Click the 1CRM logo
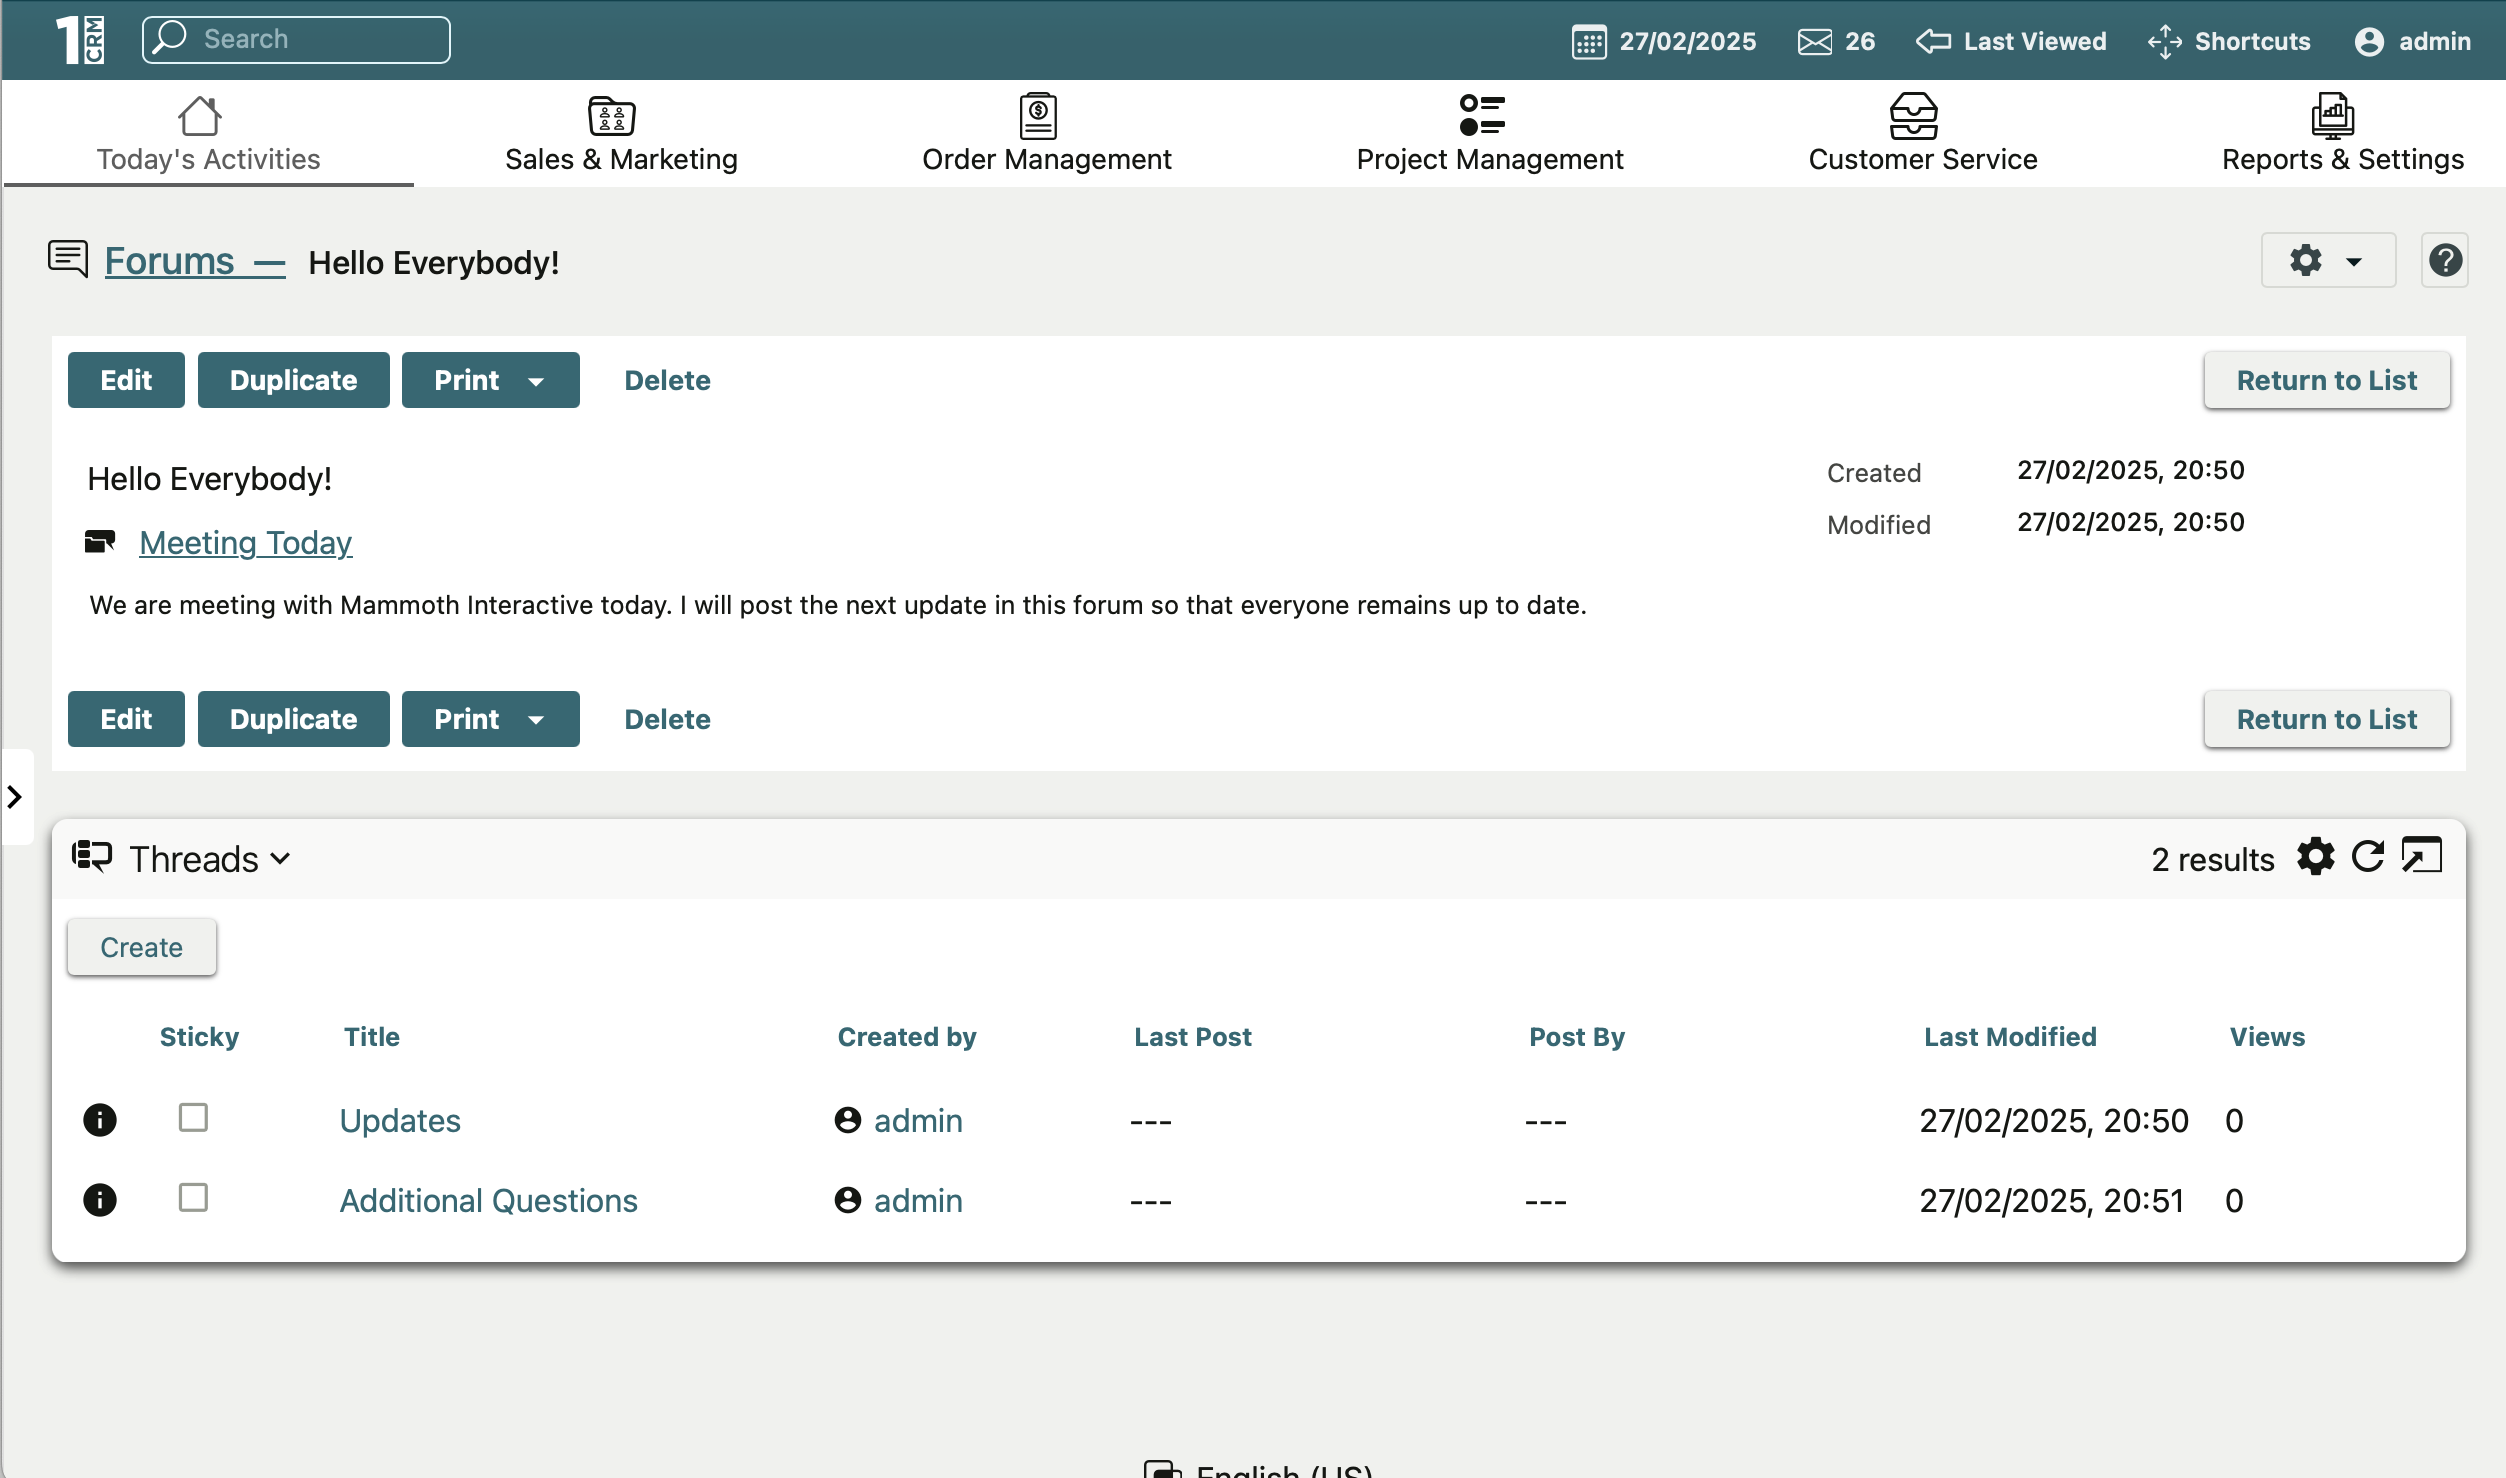The image size is (2506, 1478). tap(80, 40)
